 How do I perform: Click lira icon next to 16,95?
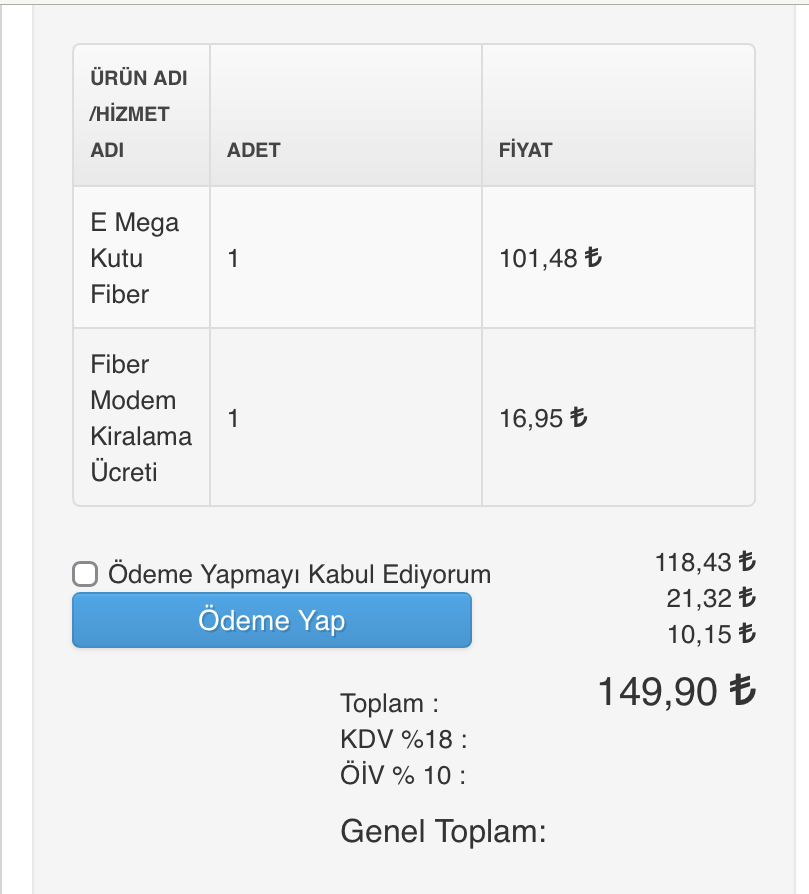[x=578, y=417]
